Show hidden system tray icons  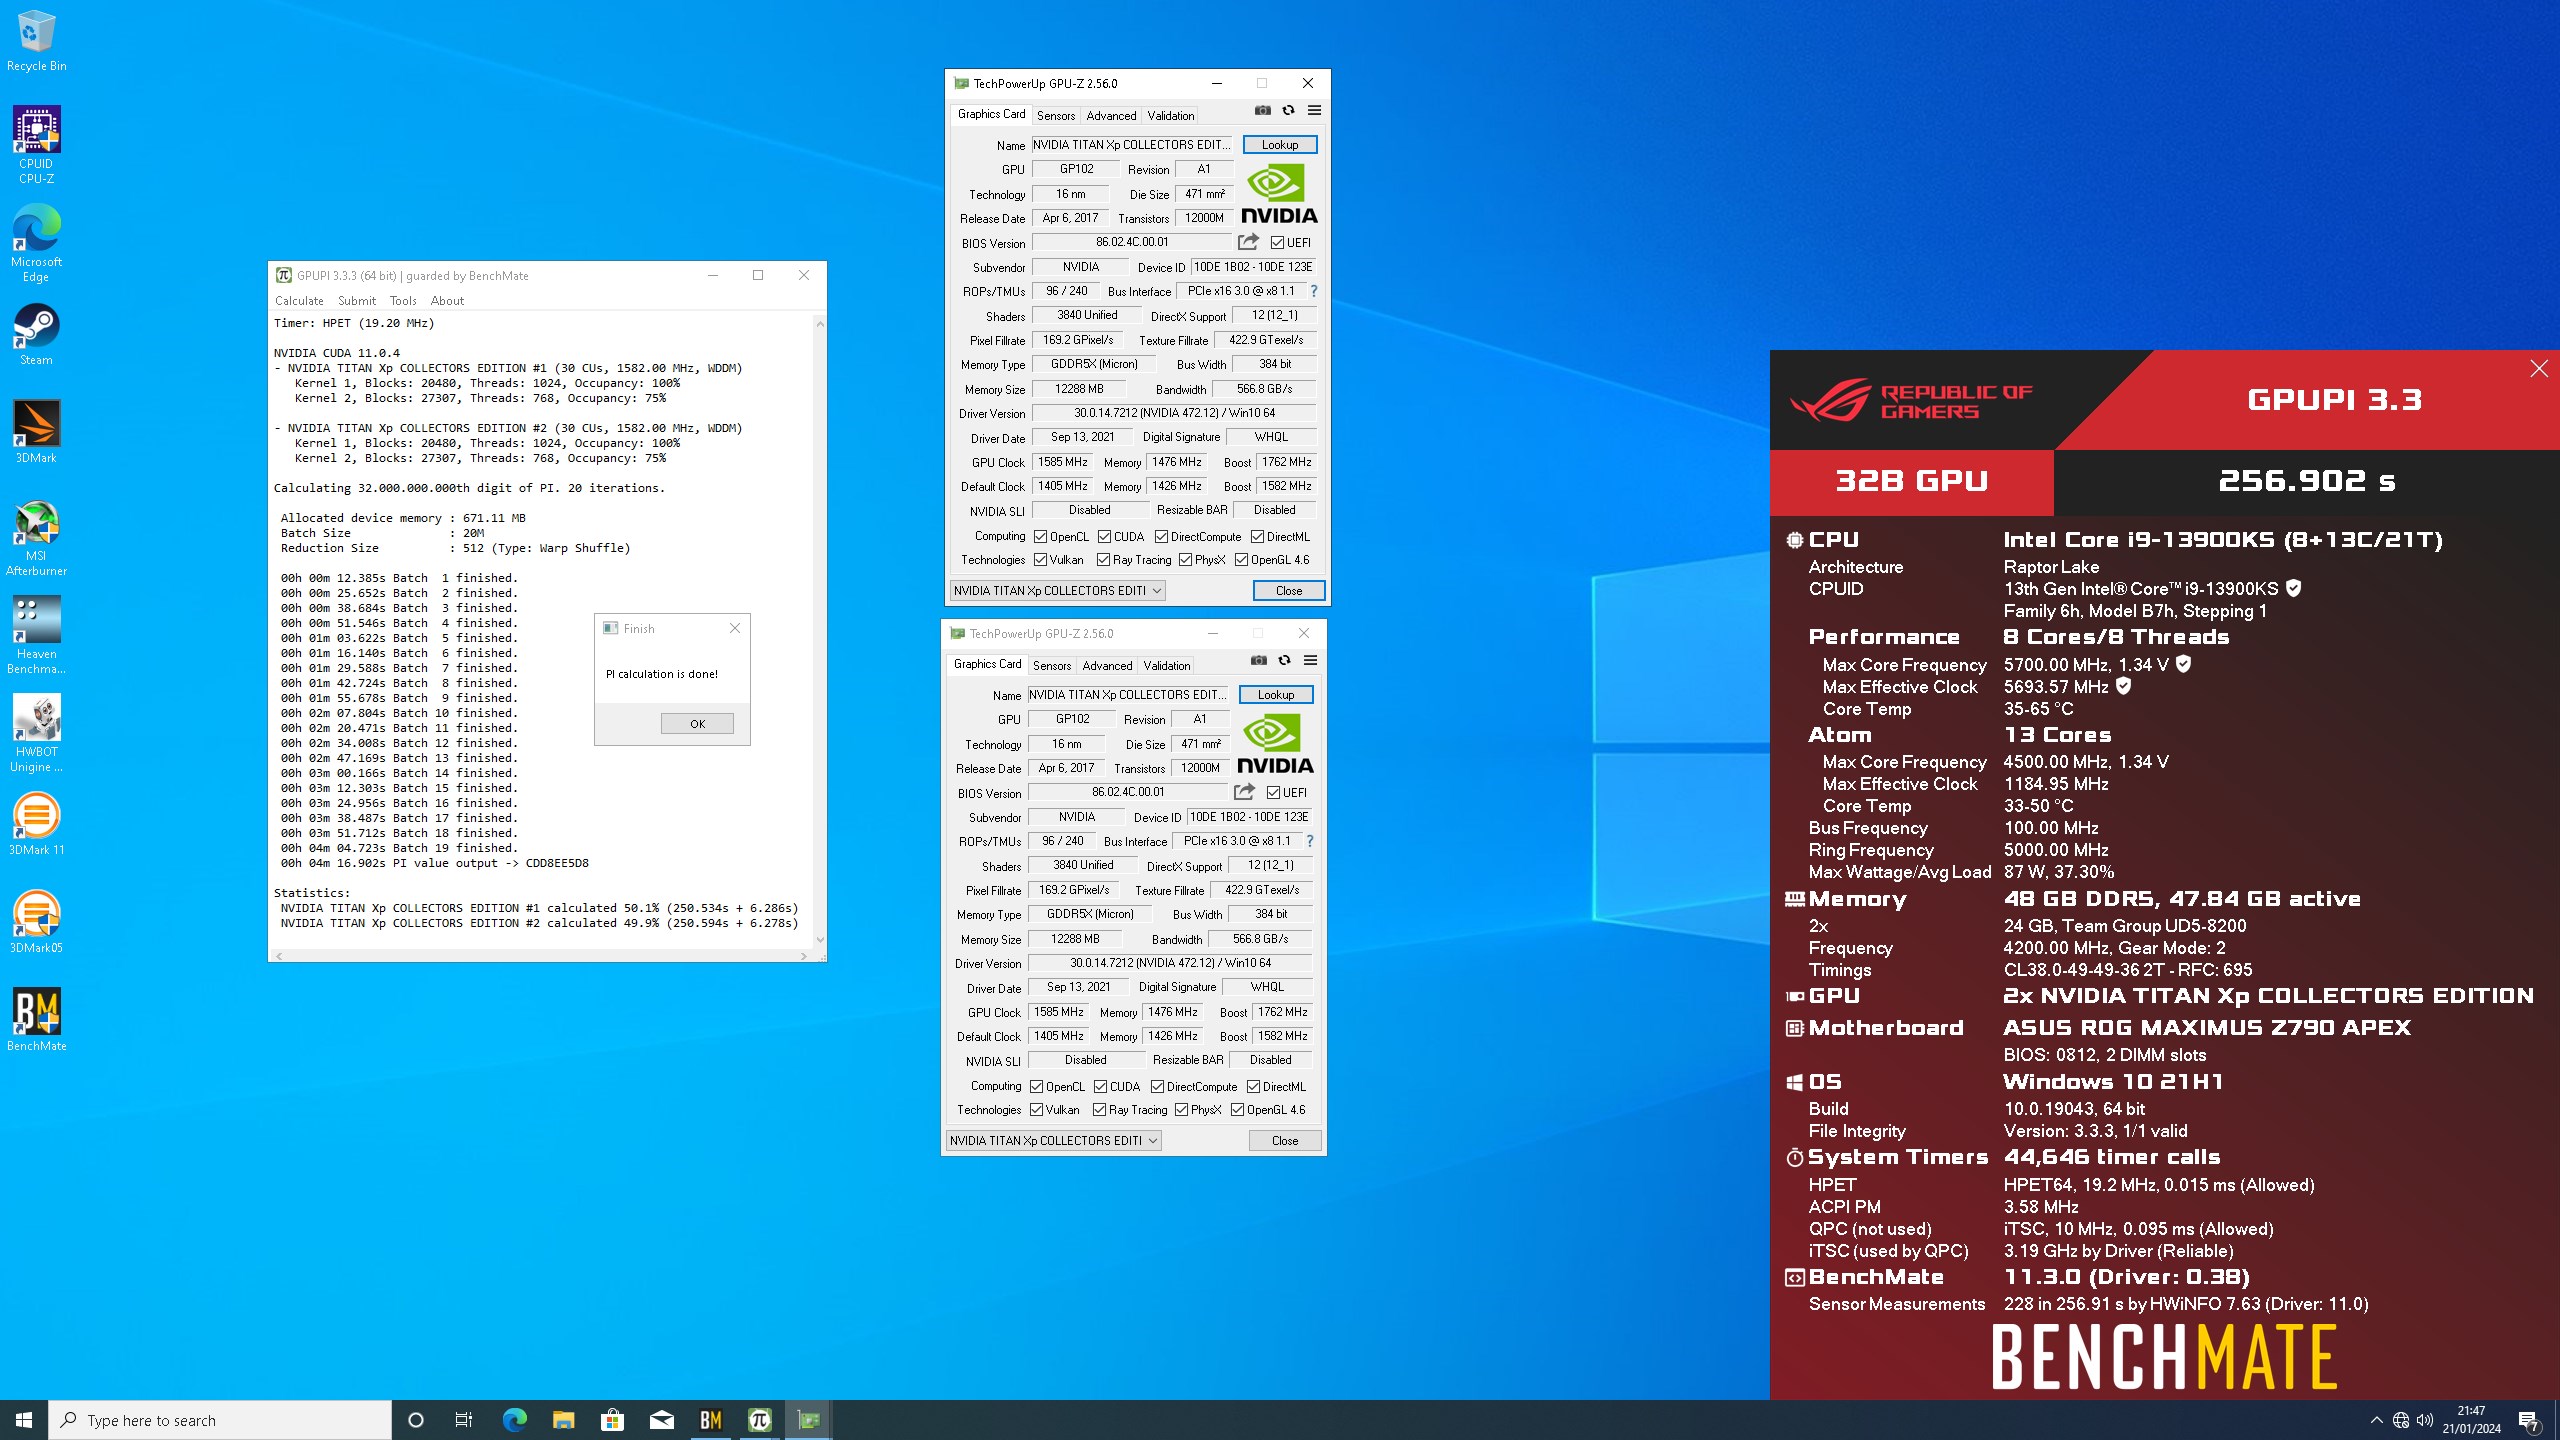click(x=2377, y=1420)
